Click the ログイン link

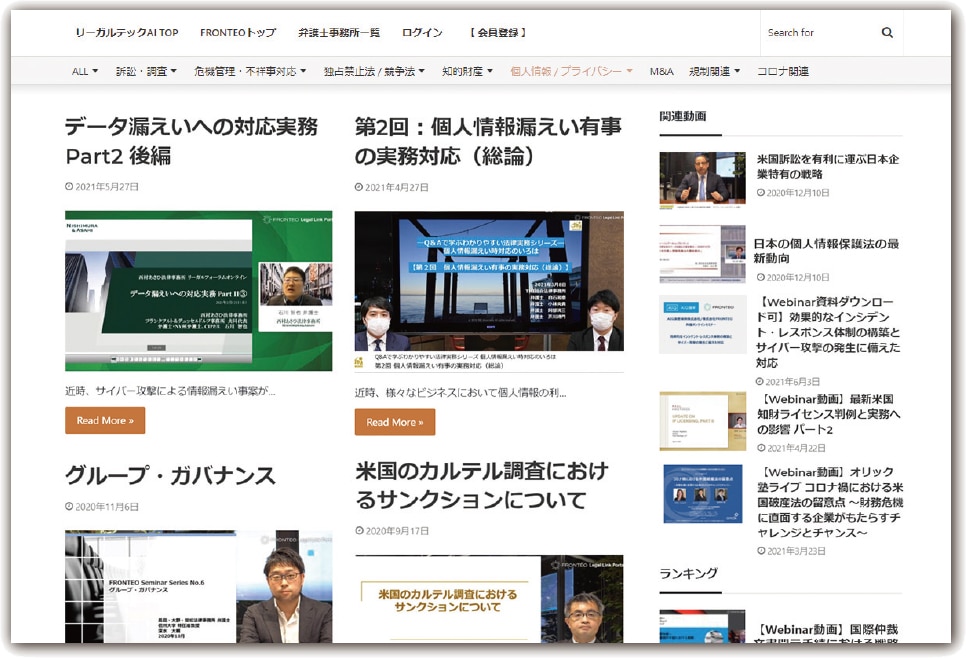[422, 33]
